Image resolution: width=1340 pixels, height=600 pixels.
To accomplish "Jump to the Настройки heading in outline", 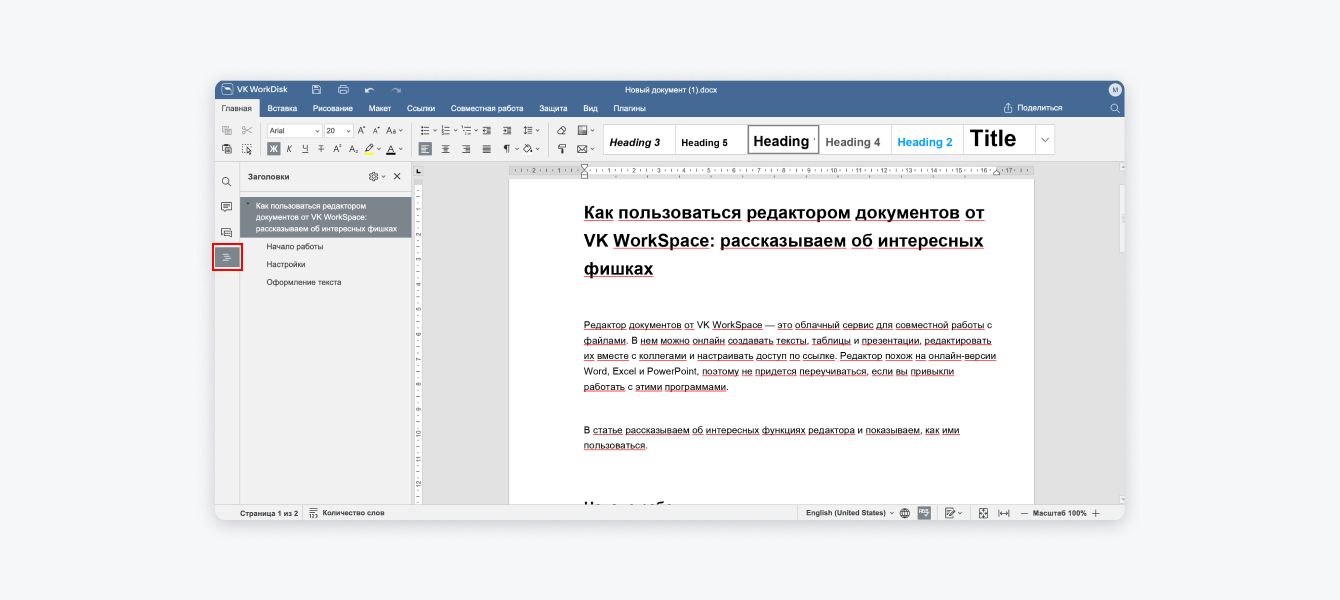I will 286,265.
